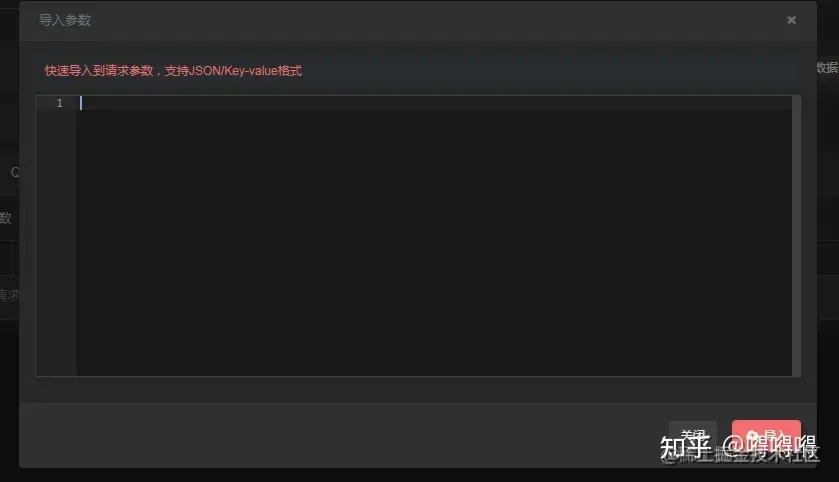Click the partially hidden 数据 label behind dialog
The image size is (839, 482).
(827, 67)
